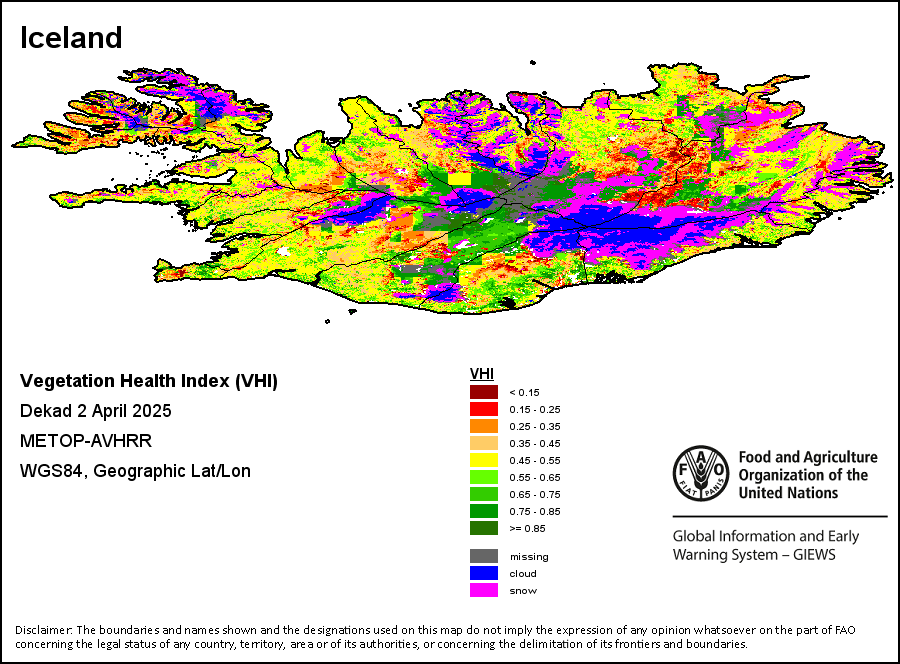900x664 pixels.
Task: Click the gray missing legend swatch
Action: (x=484, y=556)
